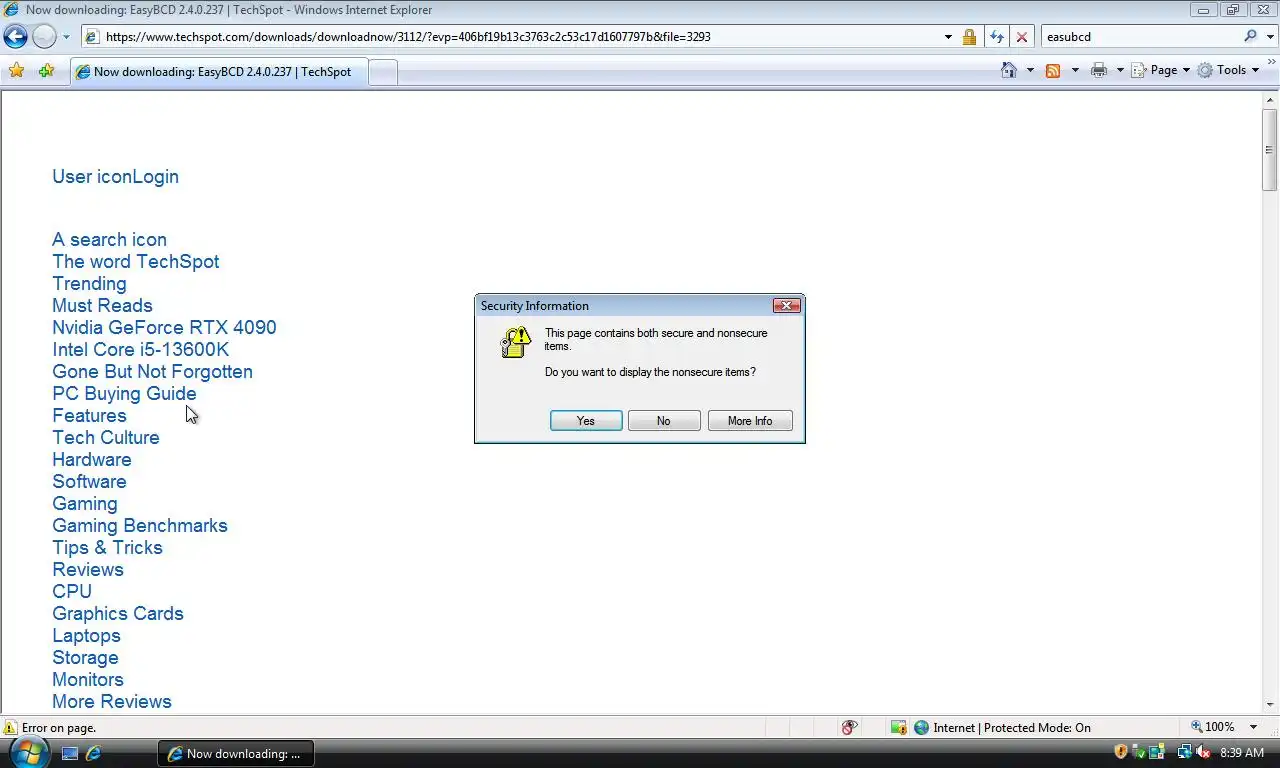The image size is (1280, 768).
Task: Click the magnifier search icon
Action: (1250, 37)
